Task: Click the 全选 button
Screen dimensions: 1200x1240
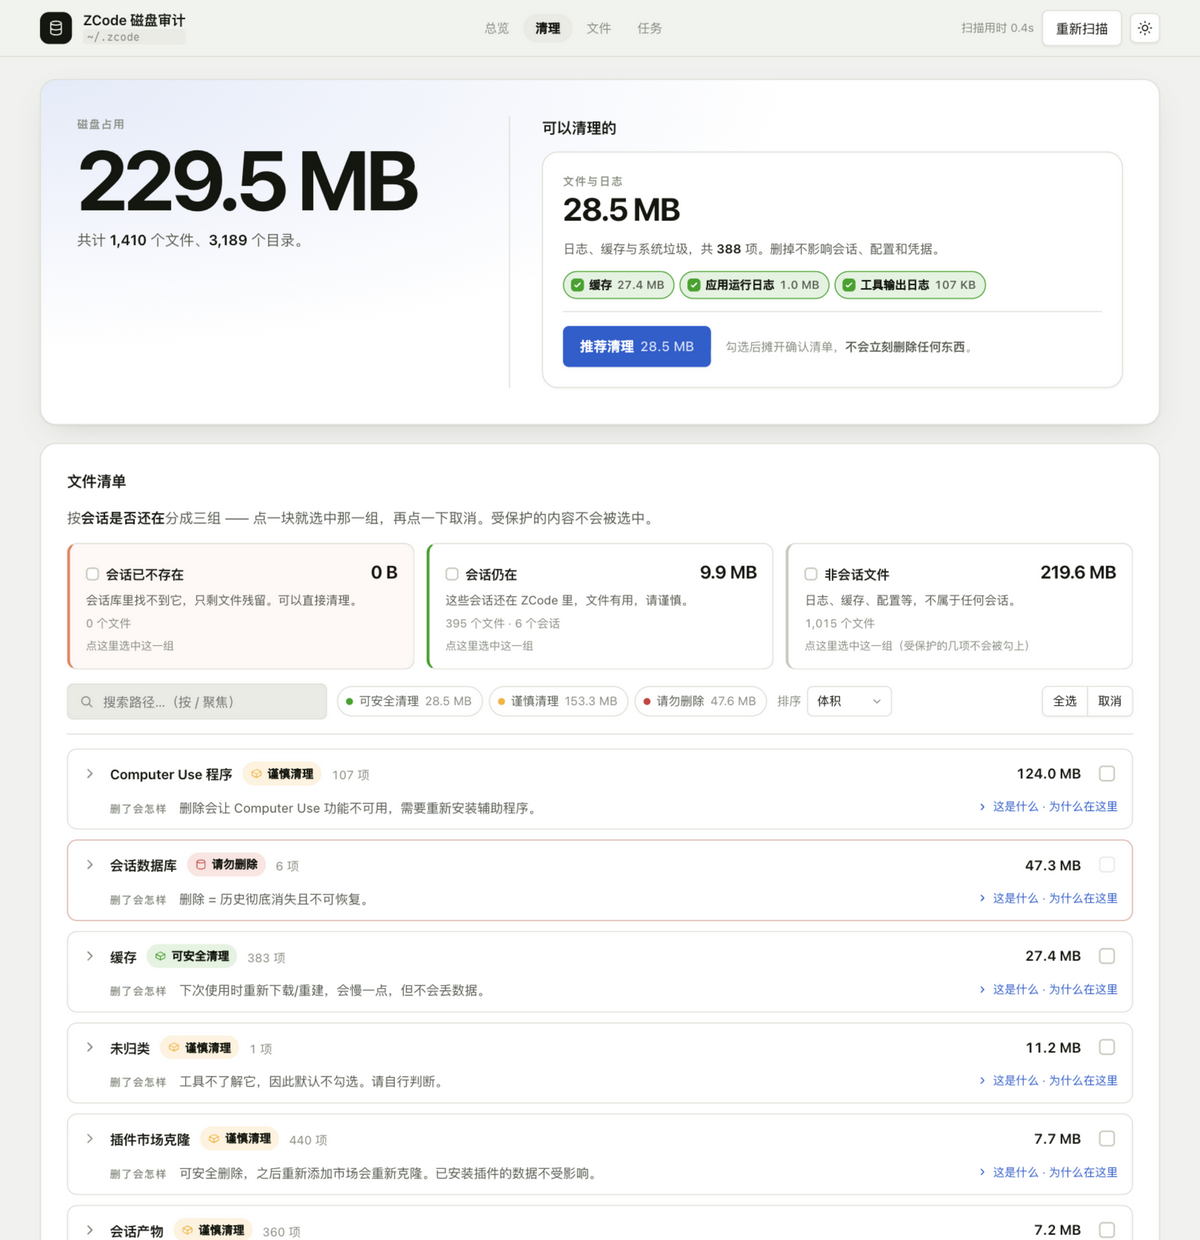Action: click(x=1065, y=701)
